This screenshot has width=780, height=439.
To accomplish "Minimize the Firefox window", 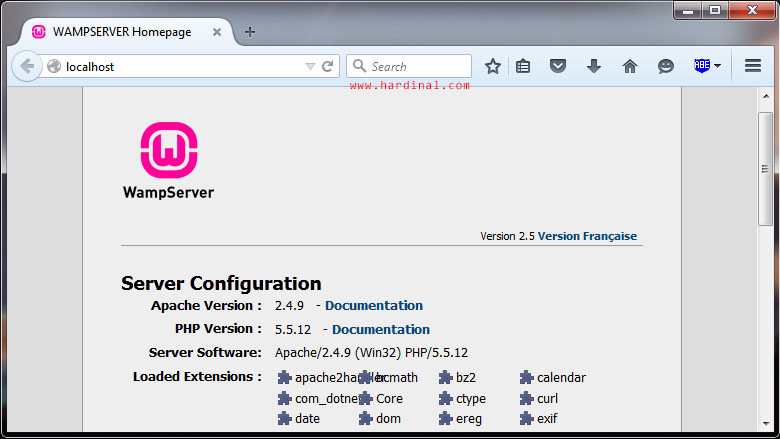I will [x=688, y=10].
